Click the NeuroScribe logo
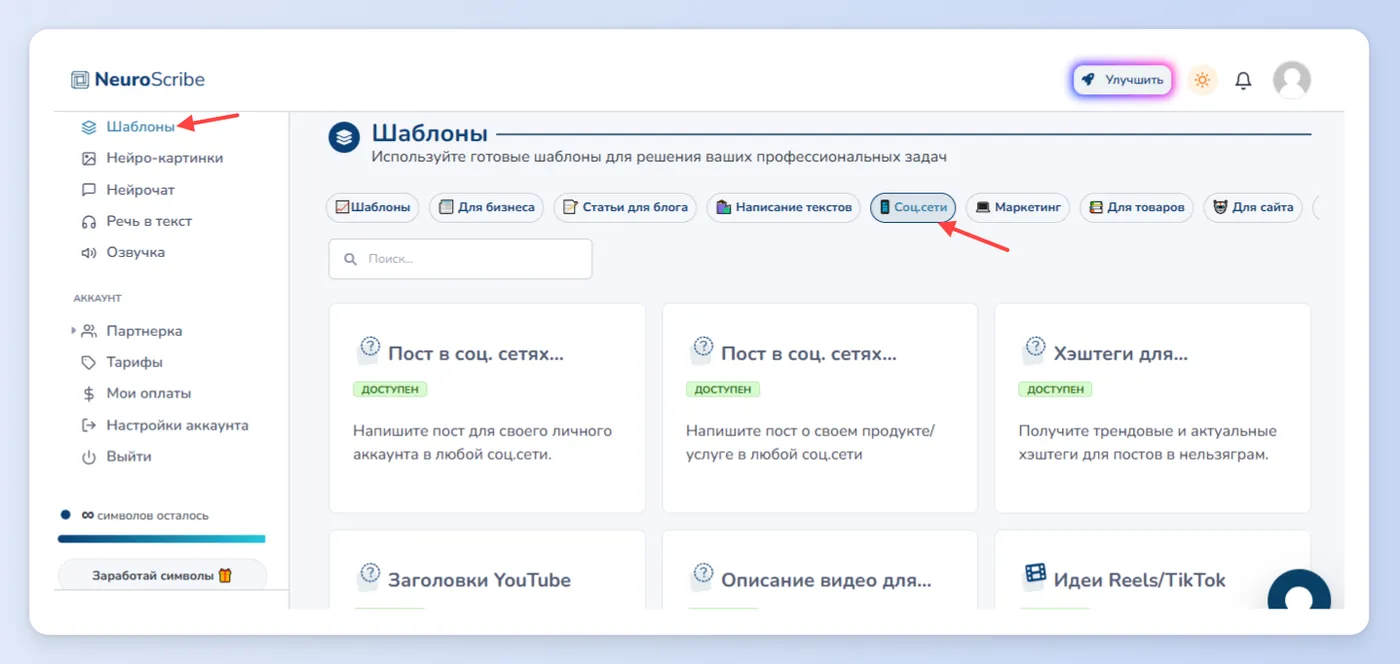This screenshot has width=1400, height=664. (137, 80)
